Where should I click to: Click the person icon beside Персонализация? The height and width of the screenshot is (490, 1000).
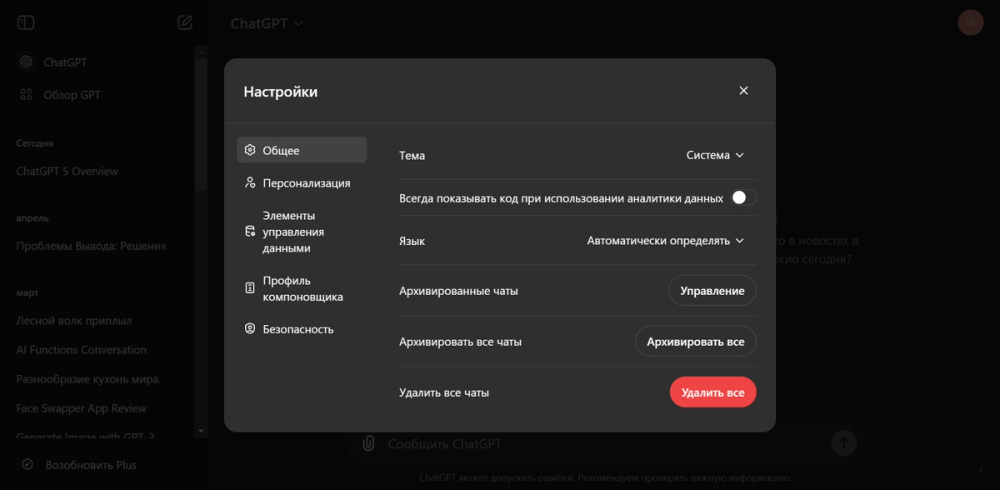[x=250, y=183]
